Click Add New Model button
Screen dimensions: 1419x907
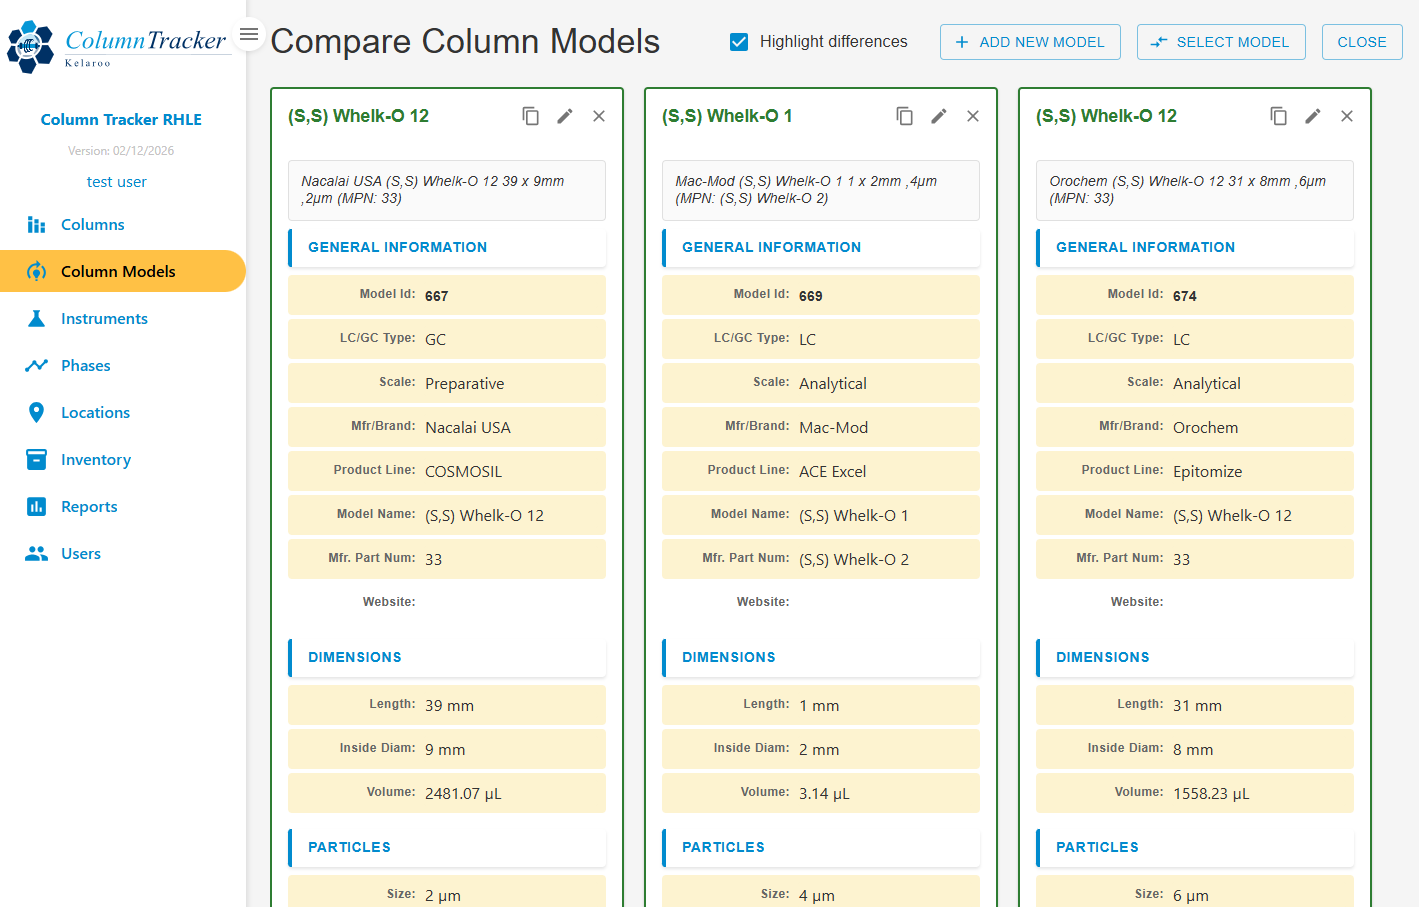point(1030,42)
